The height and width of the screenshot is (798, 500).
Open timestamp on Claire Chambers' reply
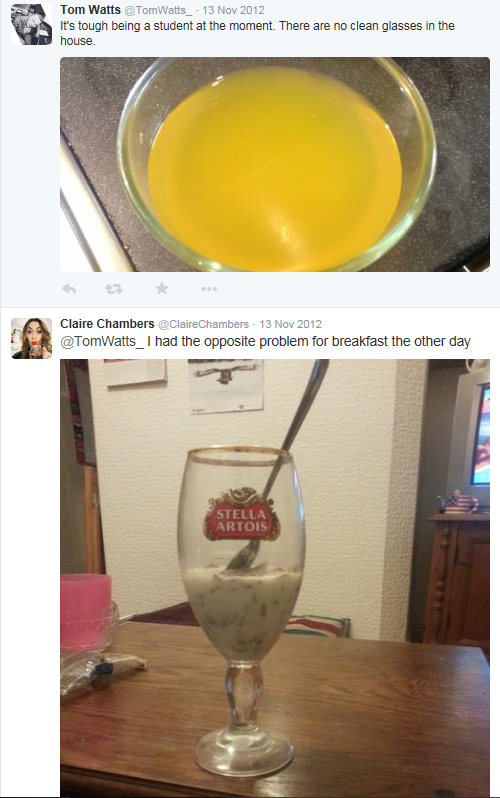(x=290, y=324)
